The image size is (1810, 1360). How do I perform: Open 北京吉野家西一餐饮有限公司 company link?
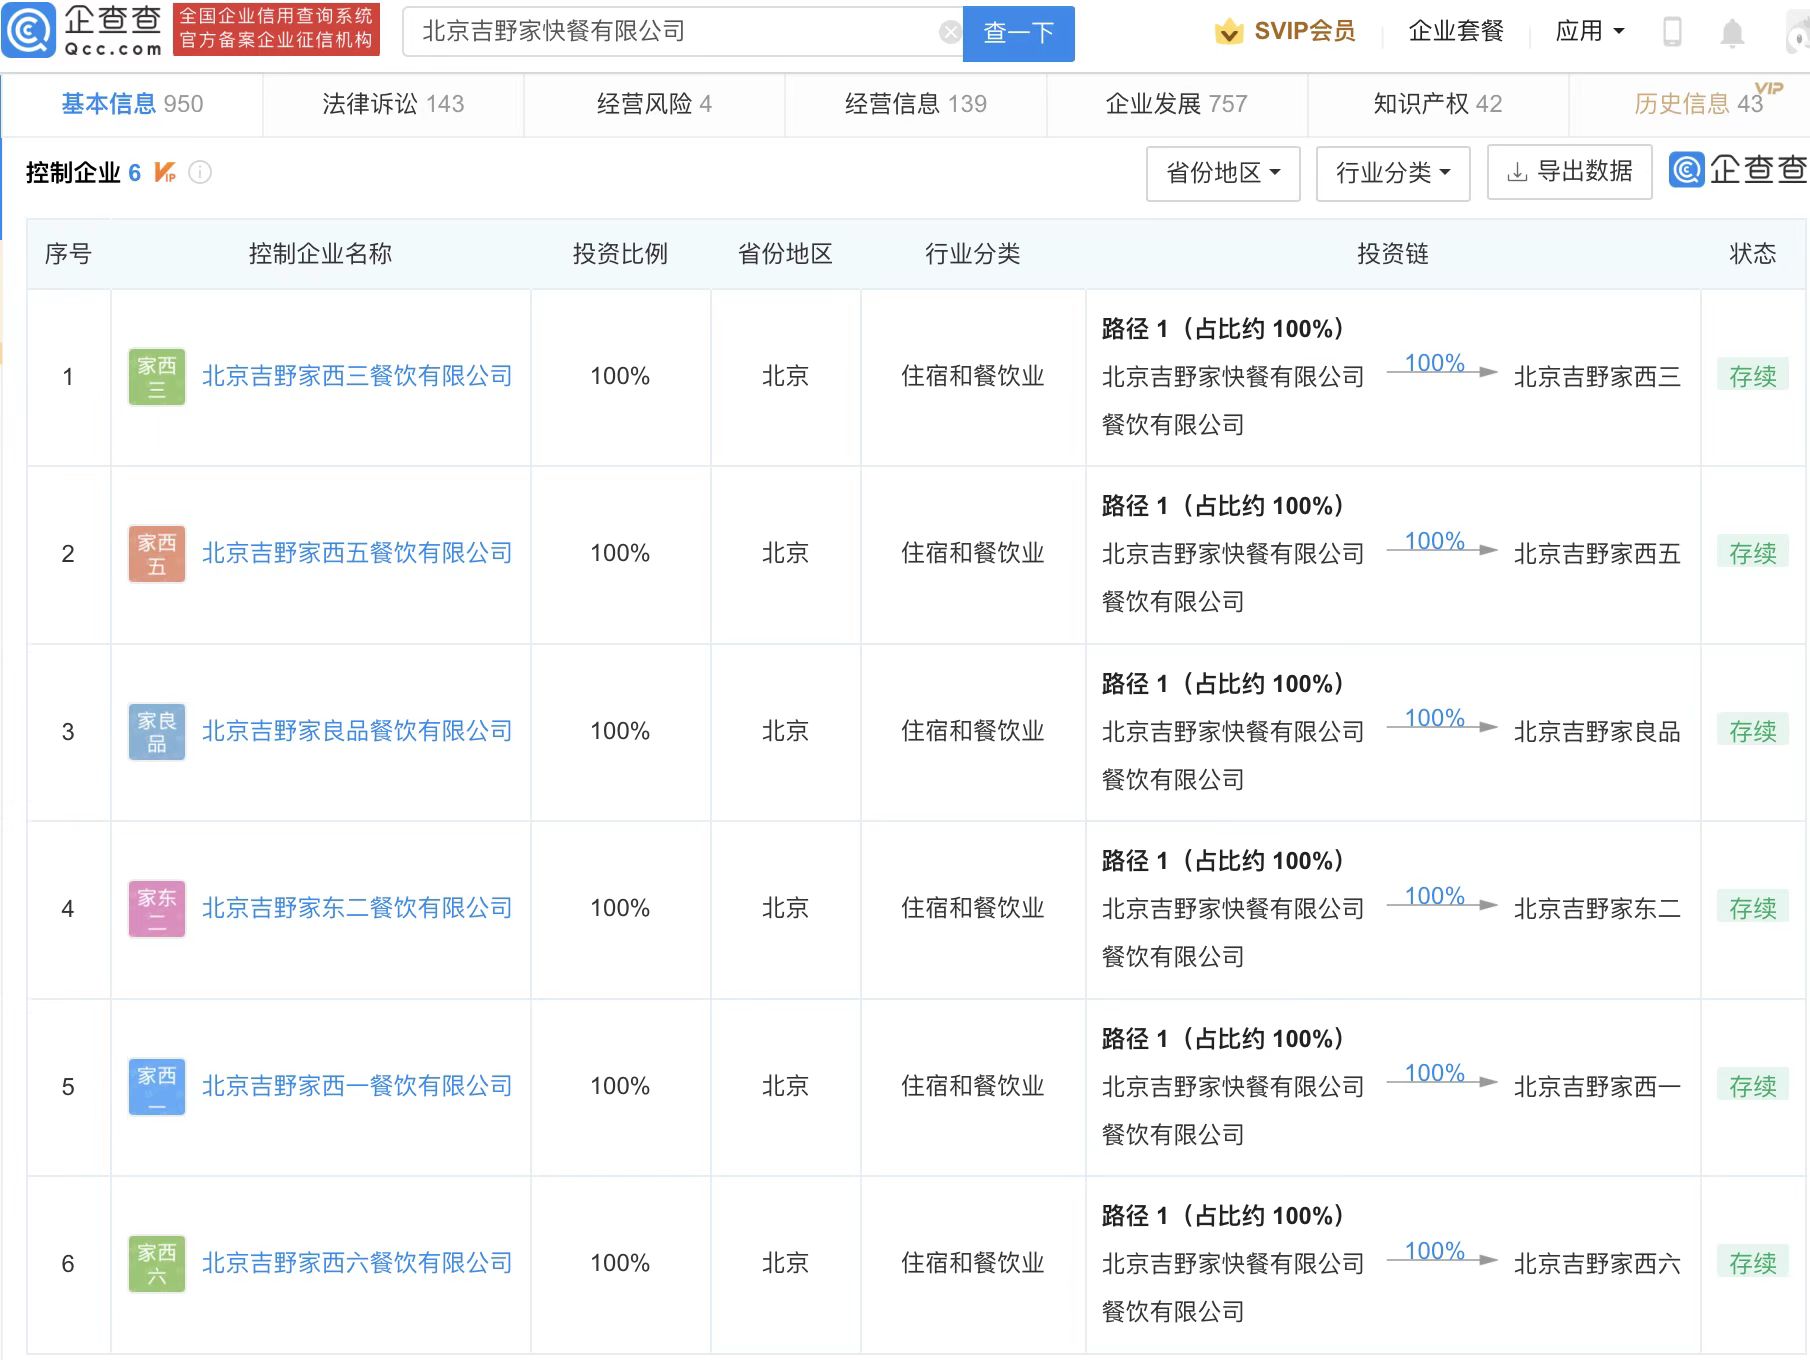click(357, 1087)
